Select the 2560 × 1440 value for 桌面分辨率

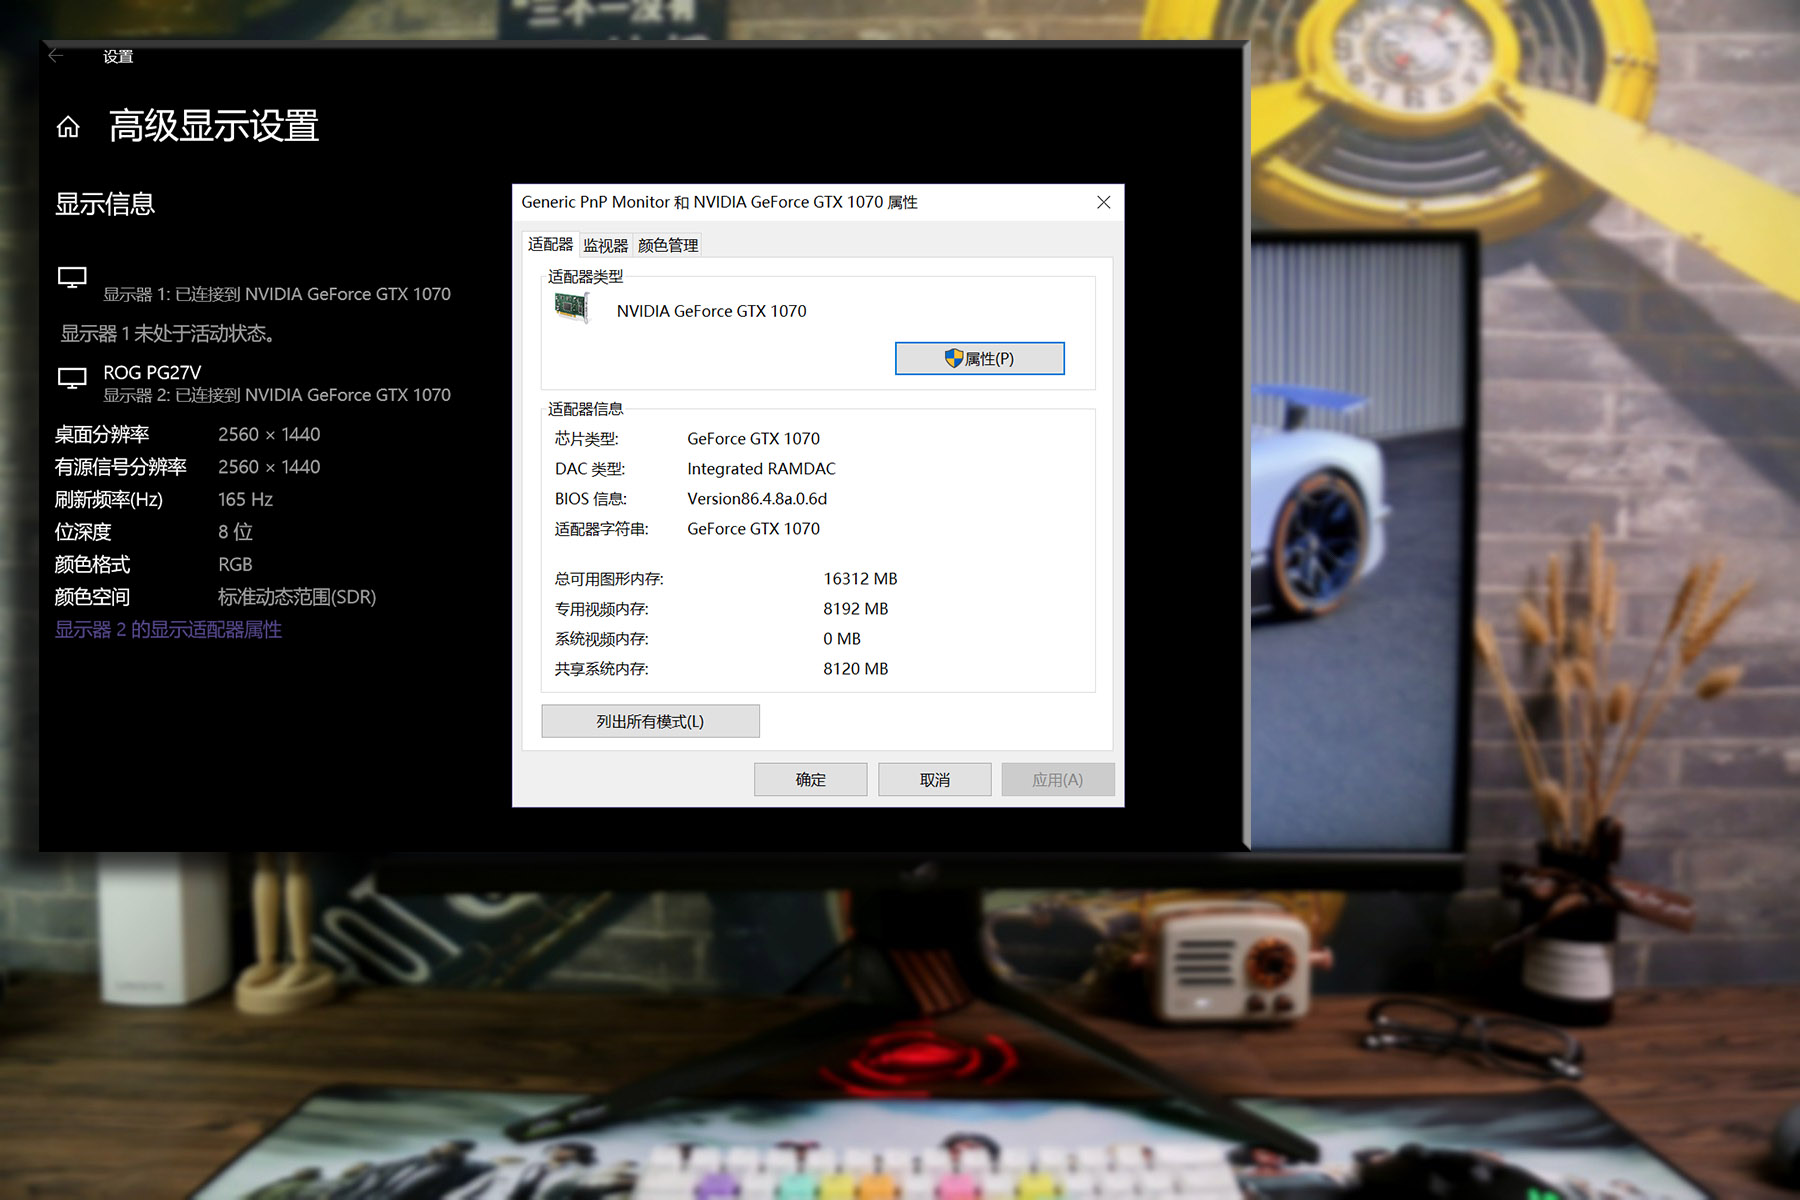[x=269, y=434]
